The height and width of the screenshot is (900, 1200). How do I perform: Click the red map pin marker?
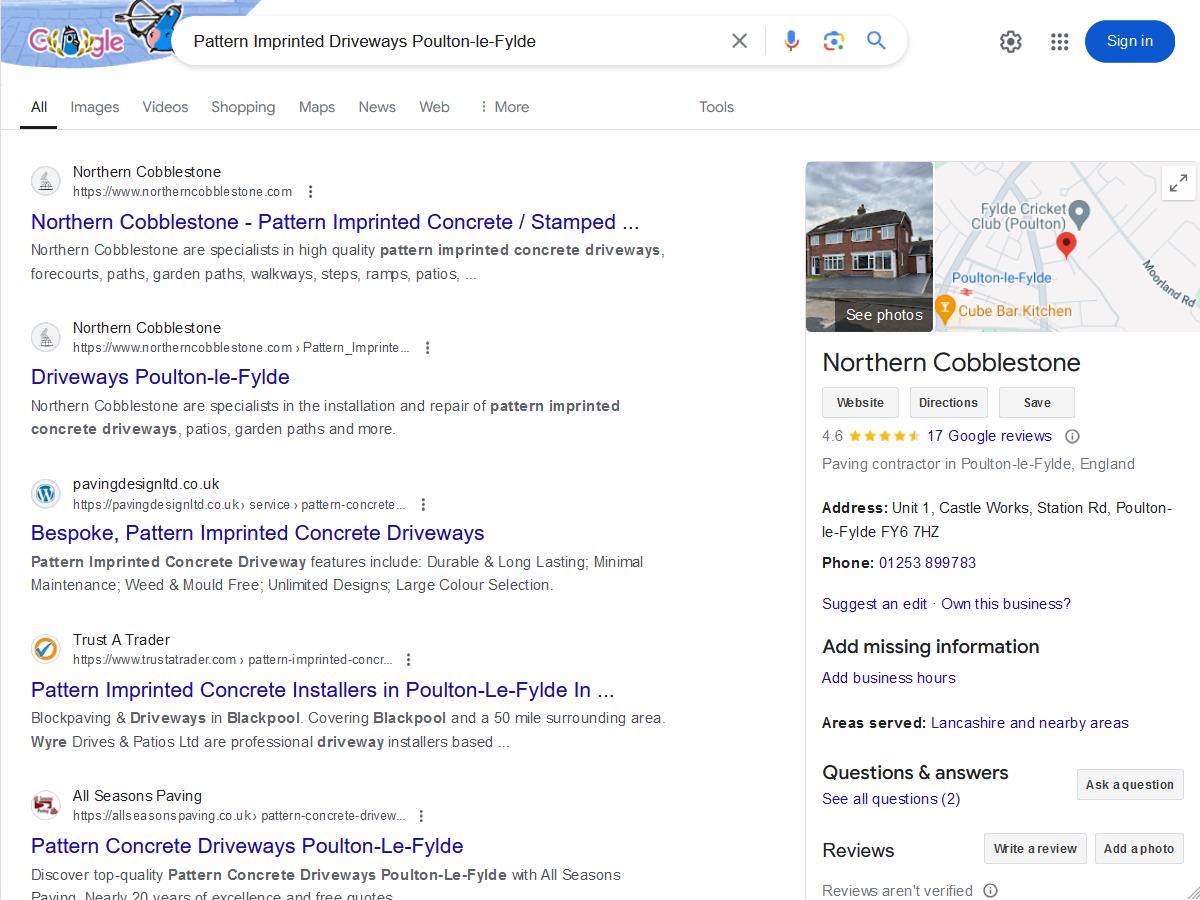[1066, 245]
